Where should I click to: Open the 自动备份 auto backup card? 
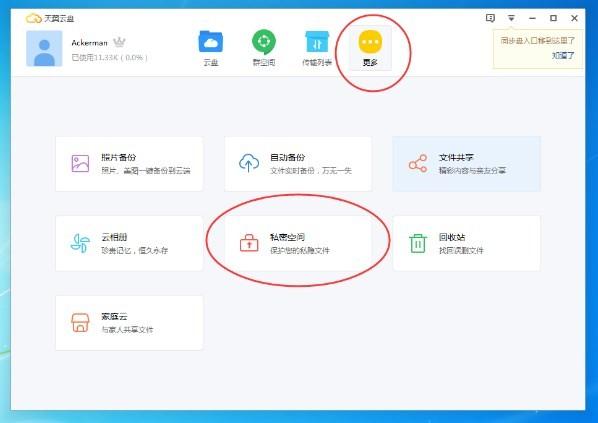298,164
